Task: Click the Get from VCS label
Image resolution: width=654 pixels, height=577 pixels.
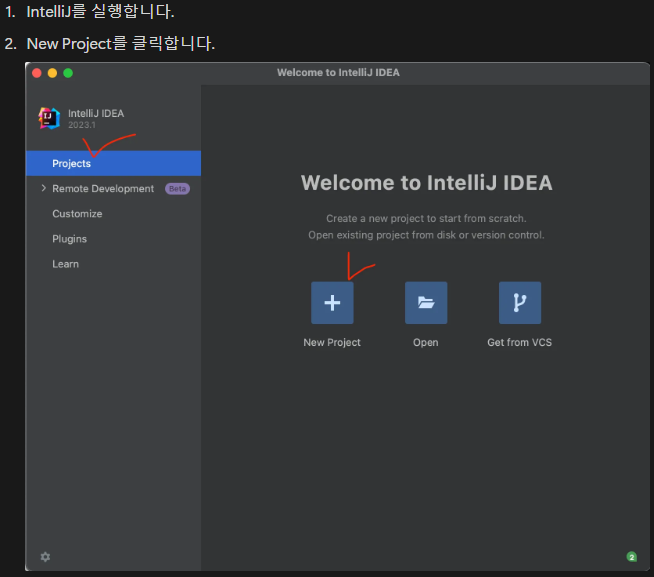Action: coord(519,343)
